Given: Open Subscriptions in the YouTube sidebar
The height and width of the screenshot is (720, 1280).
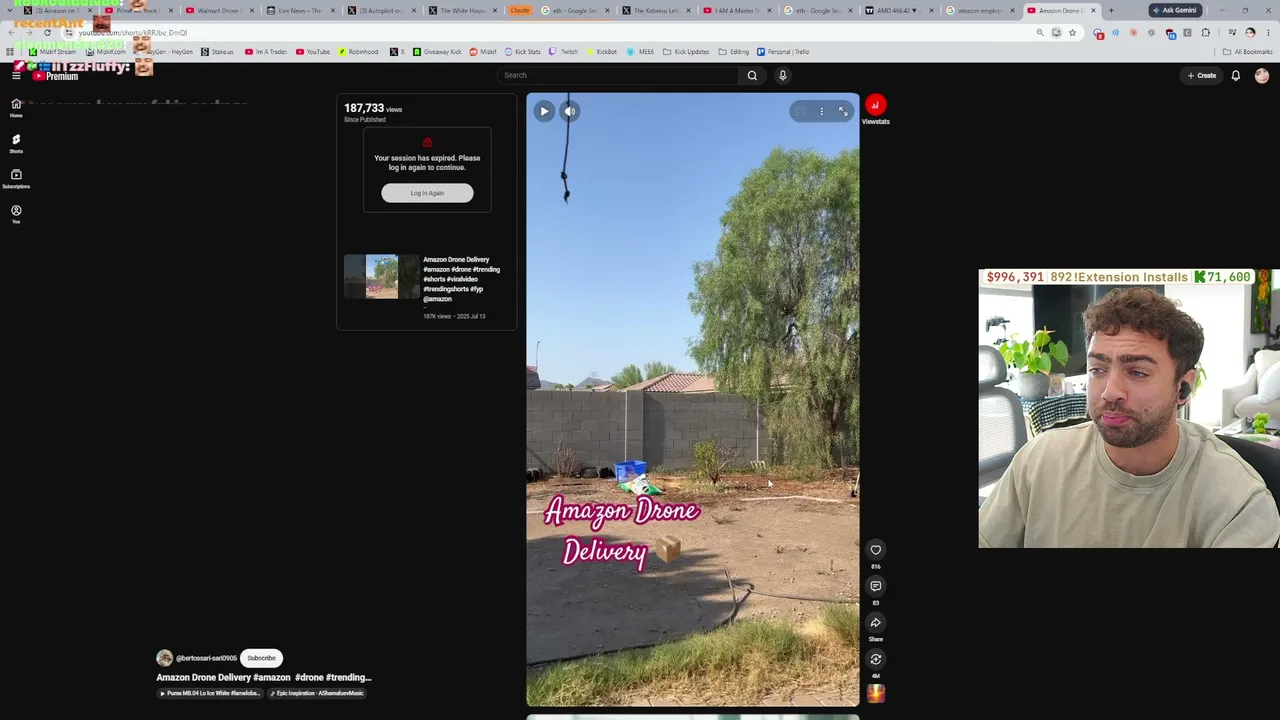Looking at the screenshot, I should tap(16, 179).
